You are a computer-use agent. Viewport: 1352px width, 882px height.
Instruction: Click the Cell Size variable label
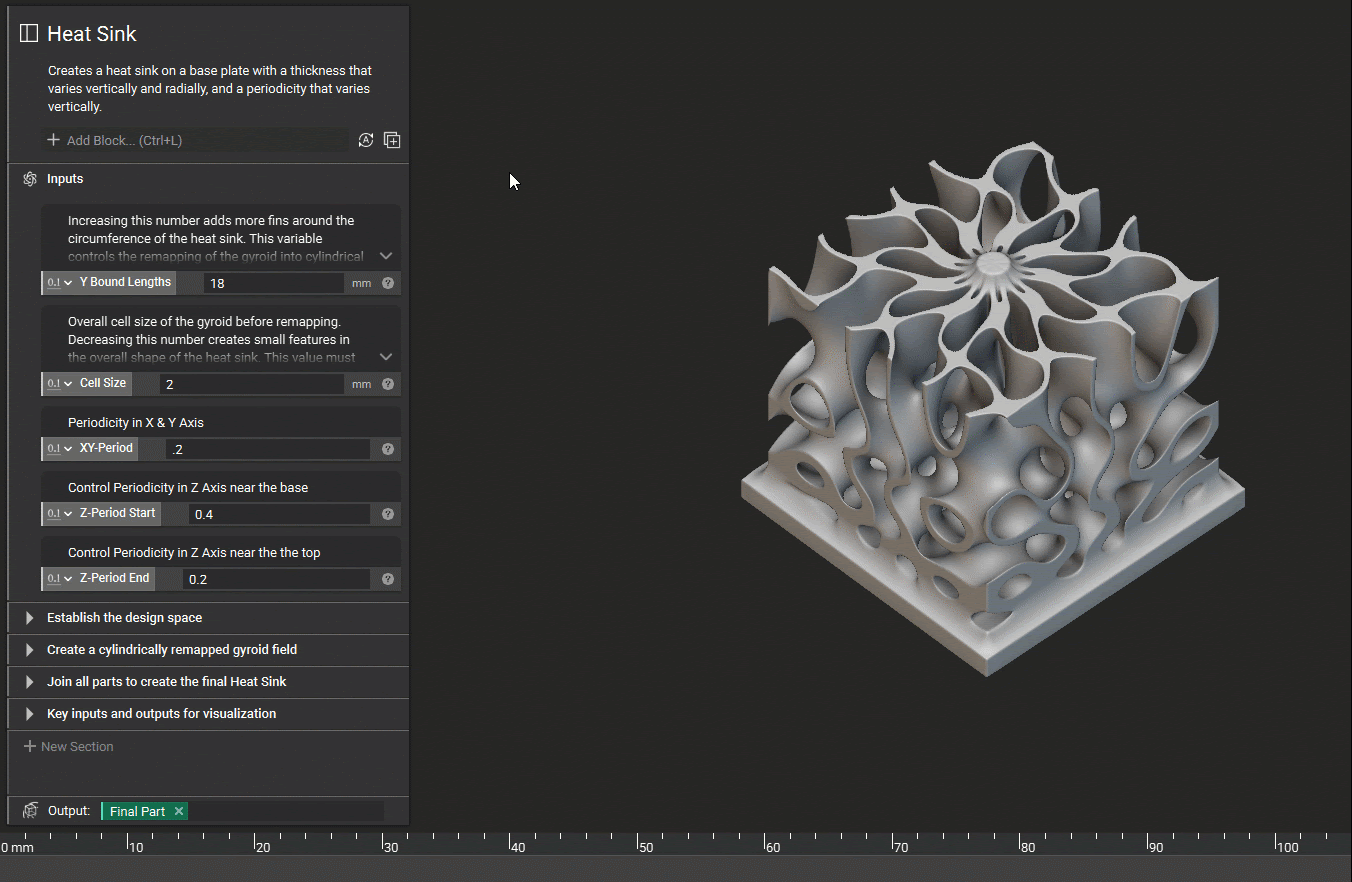click(103, 383)
